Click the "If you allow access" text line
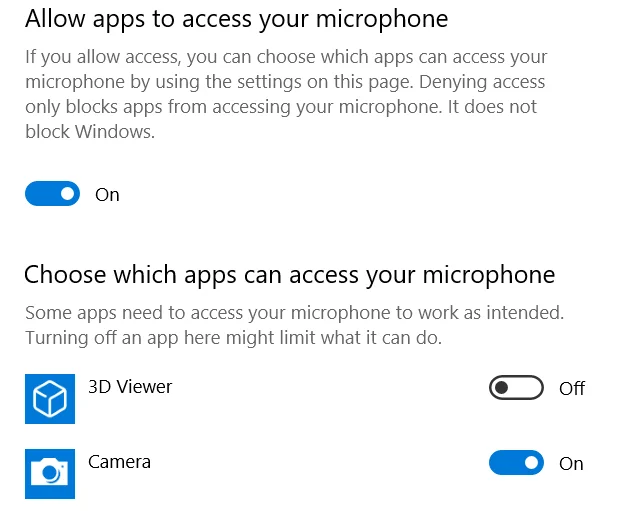The width and height of the screenshot is (625, 511). (x=286, y=57)
